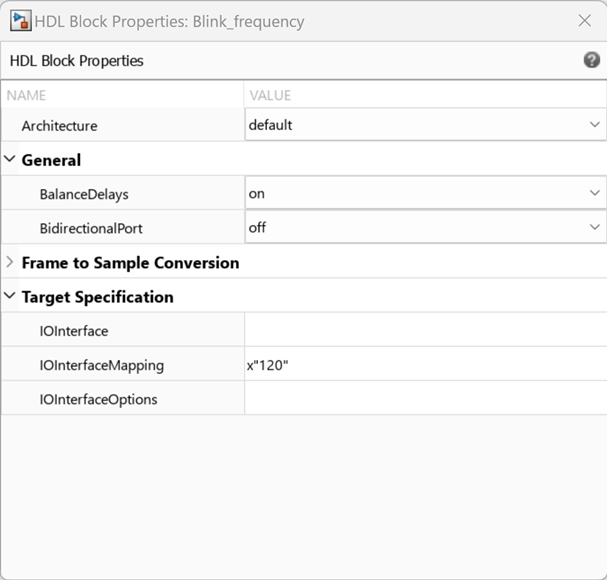The height and width of the screenshot is (580, 607).
Task: Select the IOInterfaceOptions property label
Action: click(x=98, y=399)
